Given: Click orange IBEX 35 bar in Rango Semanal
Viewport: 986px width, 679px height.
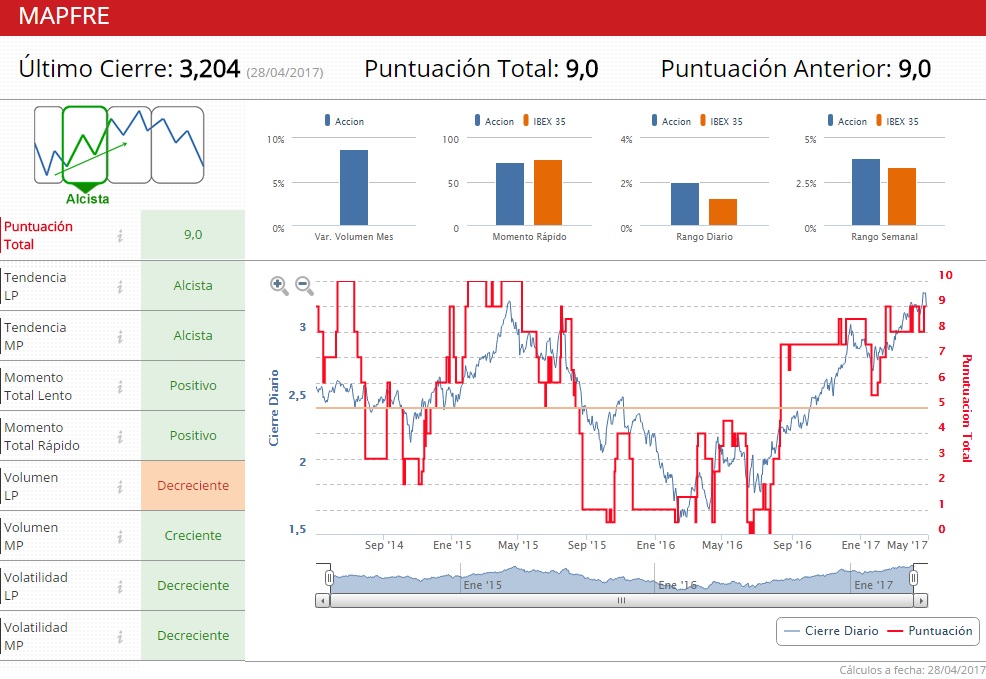Looking at the screenshot, I should [902, 196].
